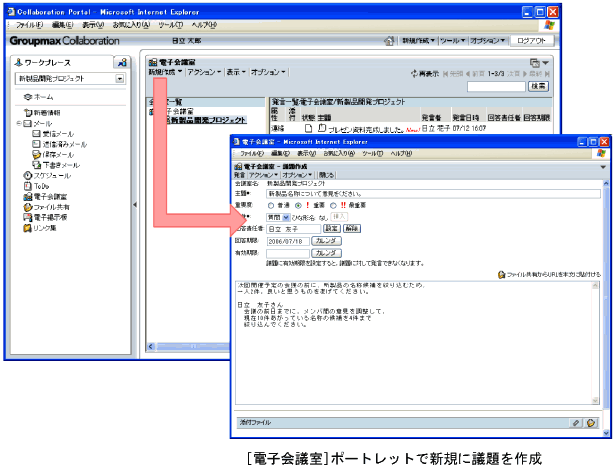The image size is (614, 474).
Task: Open お気に入り menu in Collaboration Portal window
Action: [131, 25]
